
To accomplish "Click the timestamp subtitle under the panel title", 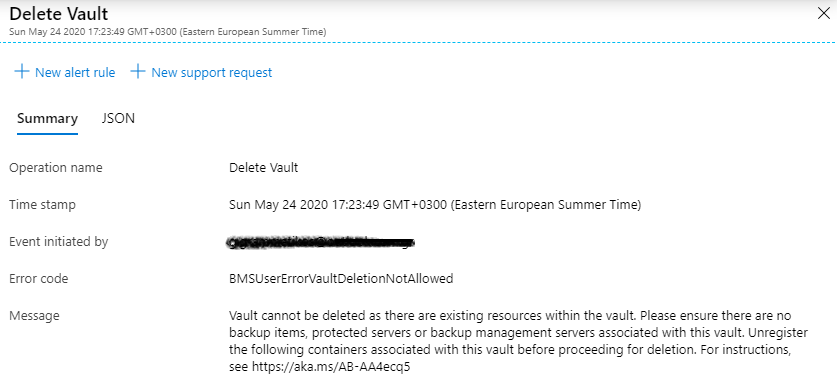I will pos(168,32).
